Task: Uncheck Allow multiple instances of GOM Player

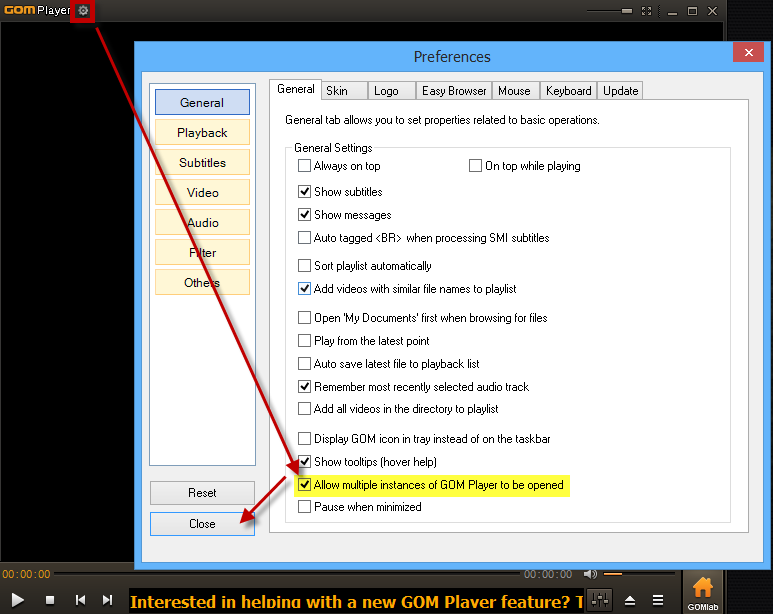Action: point(304,485)
